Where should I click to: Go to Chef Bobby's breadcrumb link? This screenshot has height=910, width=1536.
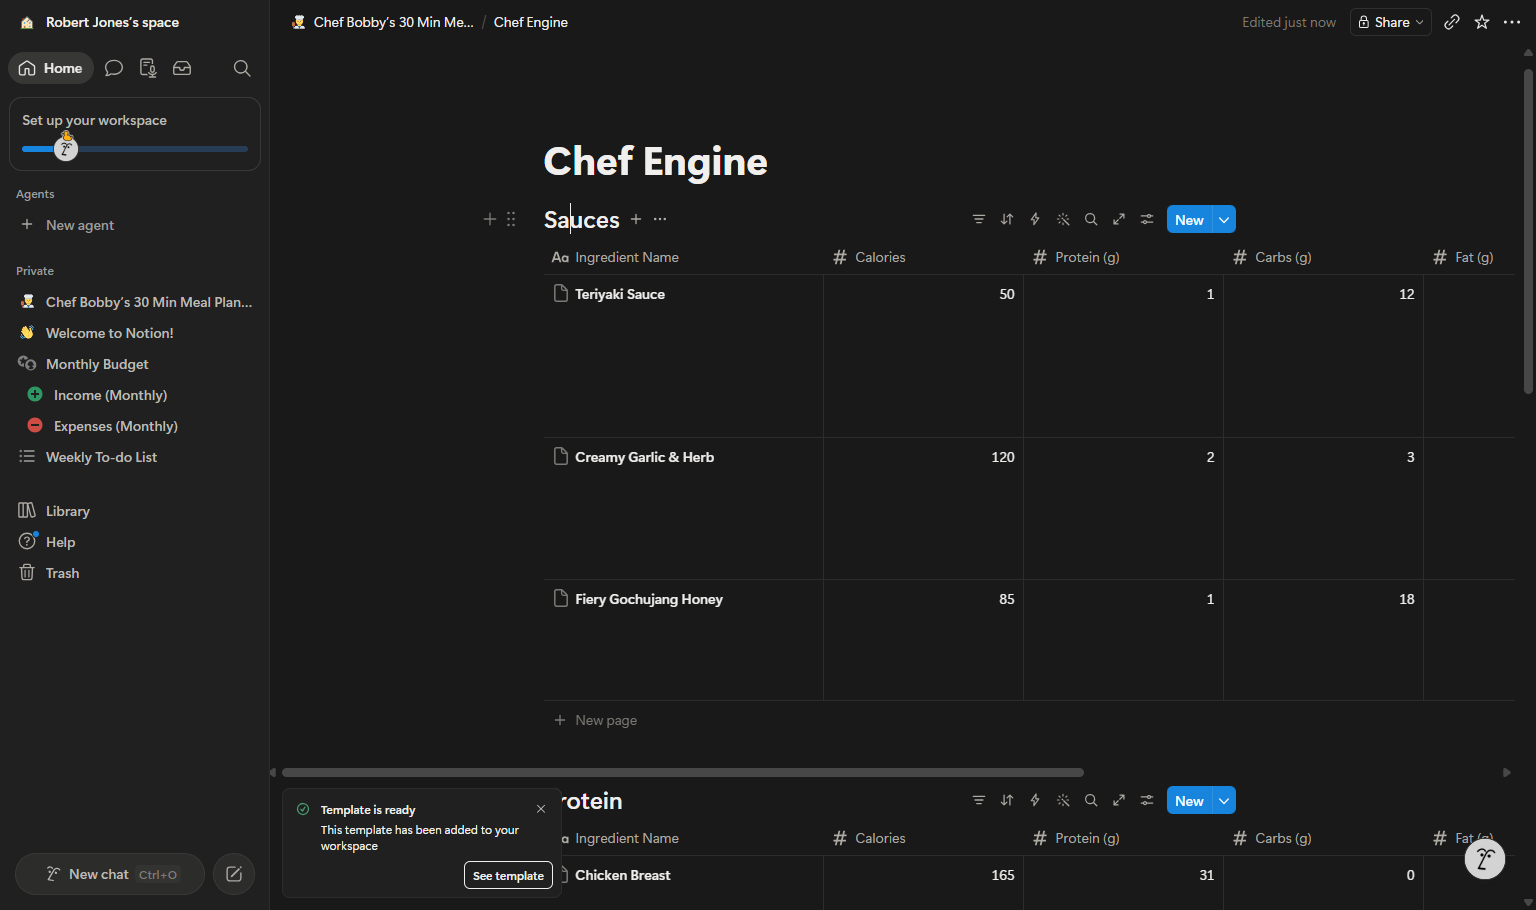[383, 22]
